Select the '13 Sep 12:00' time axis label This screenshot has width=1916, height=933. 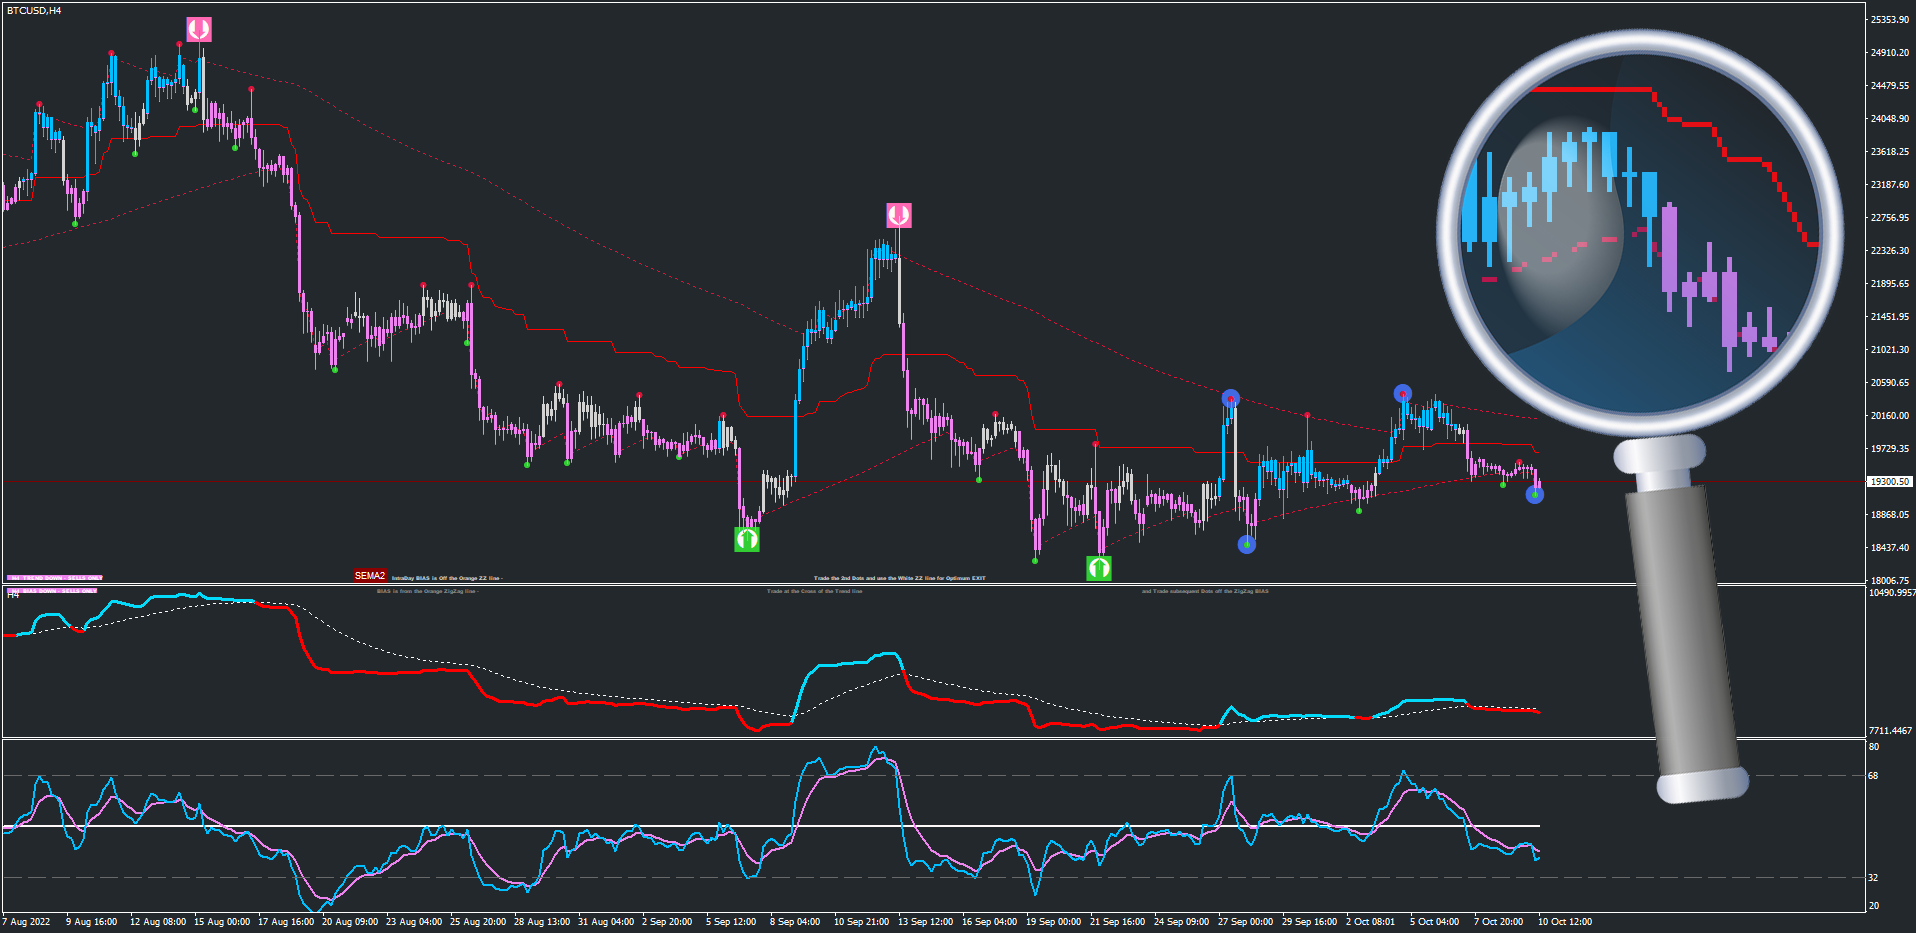[x=926, y=922]
